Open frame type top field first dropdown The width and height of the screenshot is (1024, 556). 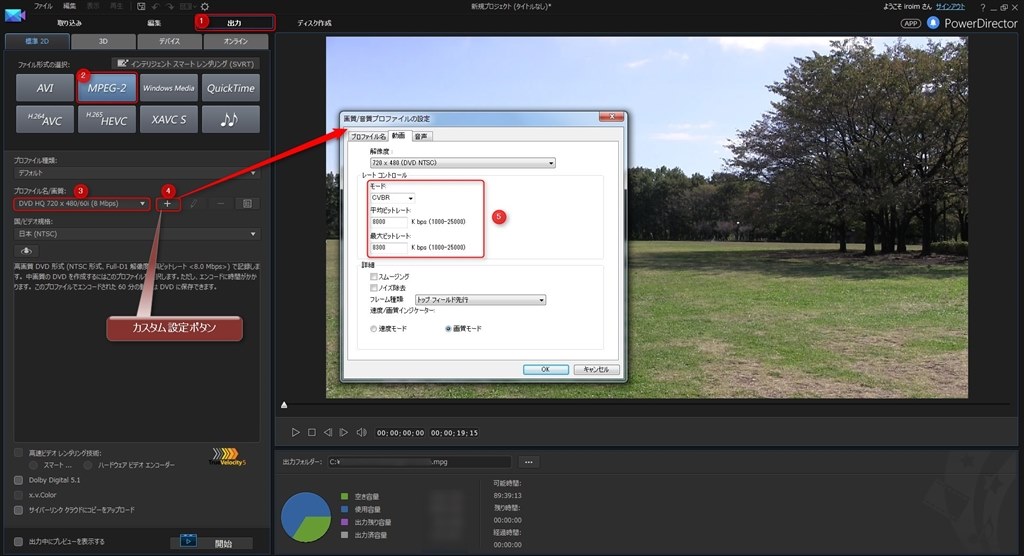(480, 300)
